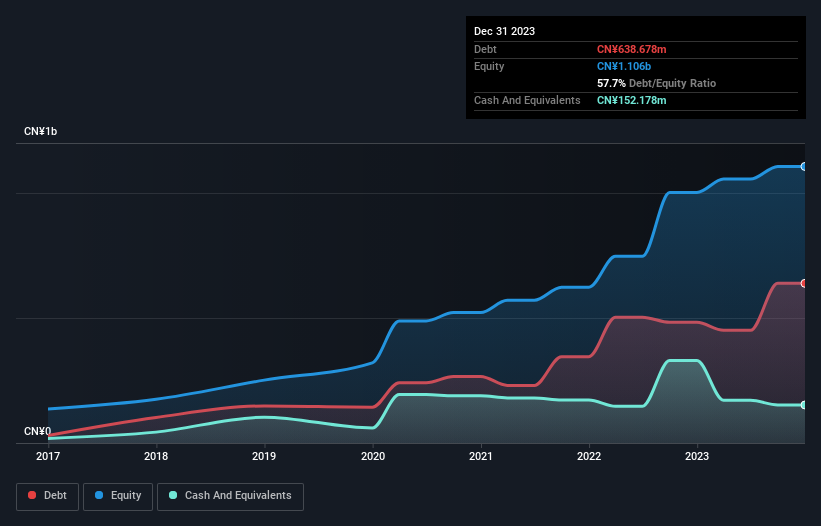
Task: Toggle the Cash And Equivalents legend button
Action: coord(230,496)
